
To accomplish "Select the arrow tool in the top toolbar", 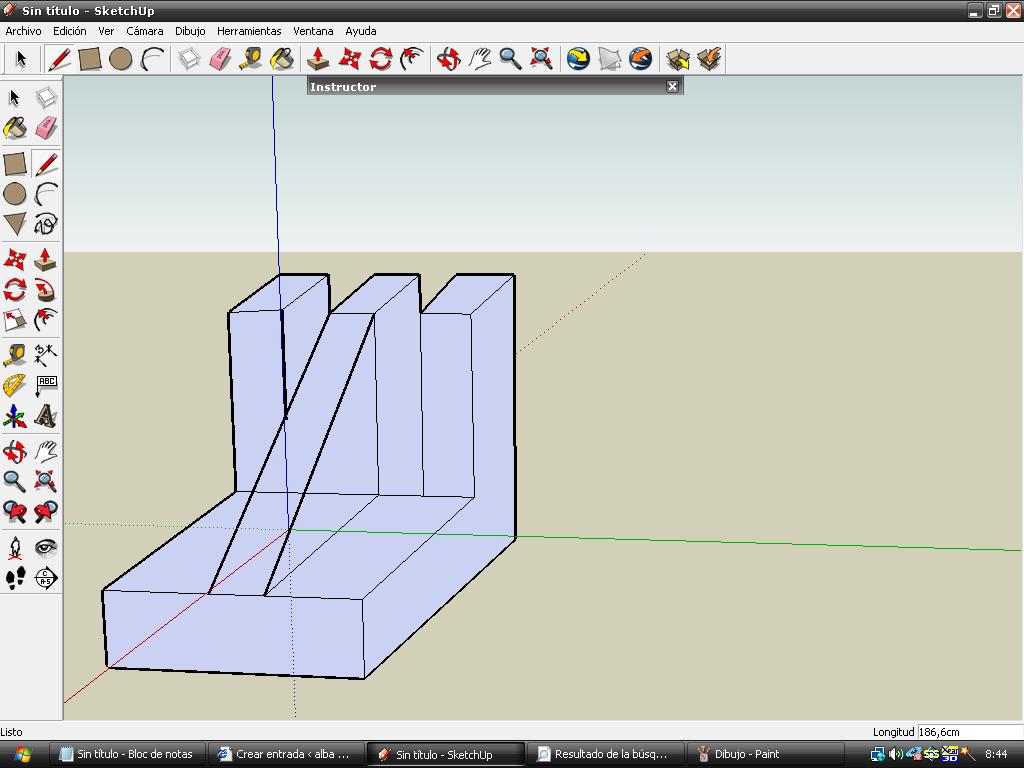I will click(21, 59).
